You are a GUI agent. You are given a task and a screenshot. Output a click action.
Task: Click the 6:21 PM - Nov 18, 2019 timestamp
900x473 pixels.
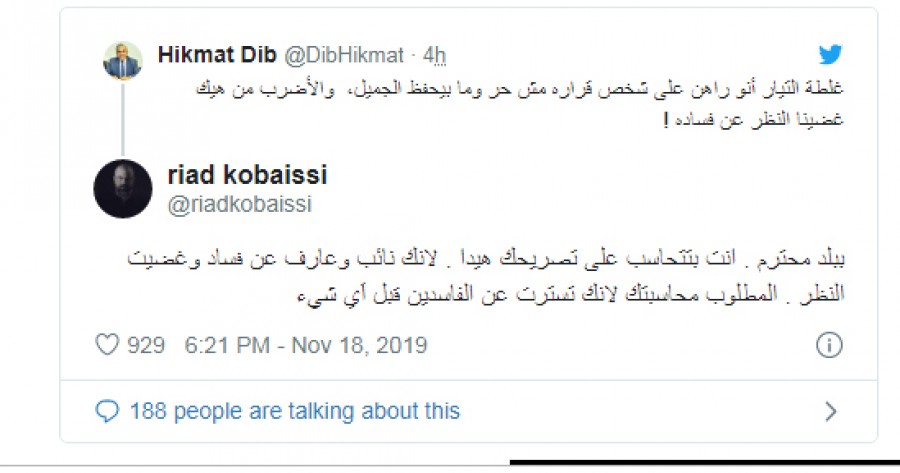click(x=306, y=346)
